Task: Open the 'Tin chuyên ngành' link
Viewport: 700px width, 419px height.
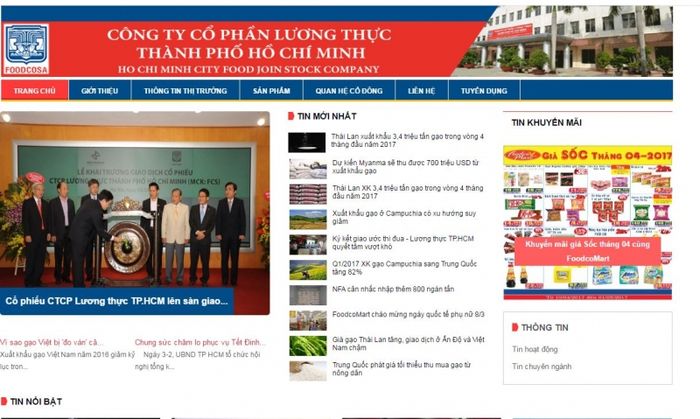Action: click(542, 366)
